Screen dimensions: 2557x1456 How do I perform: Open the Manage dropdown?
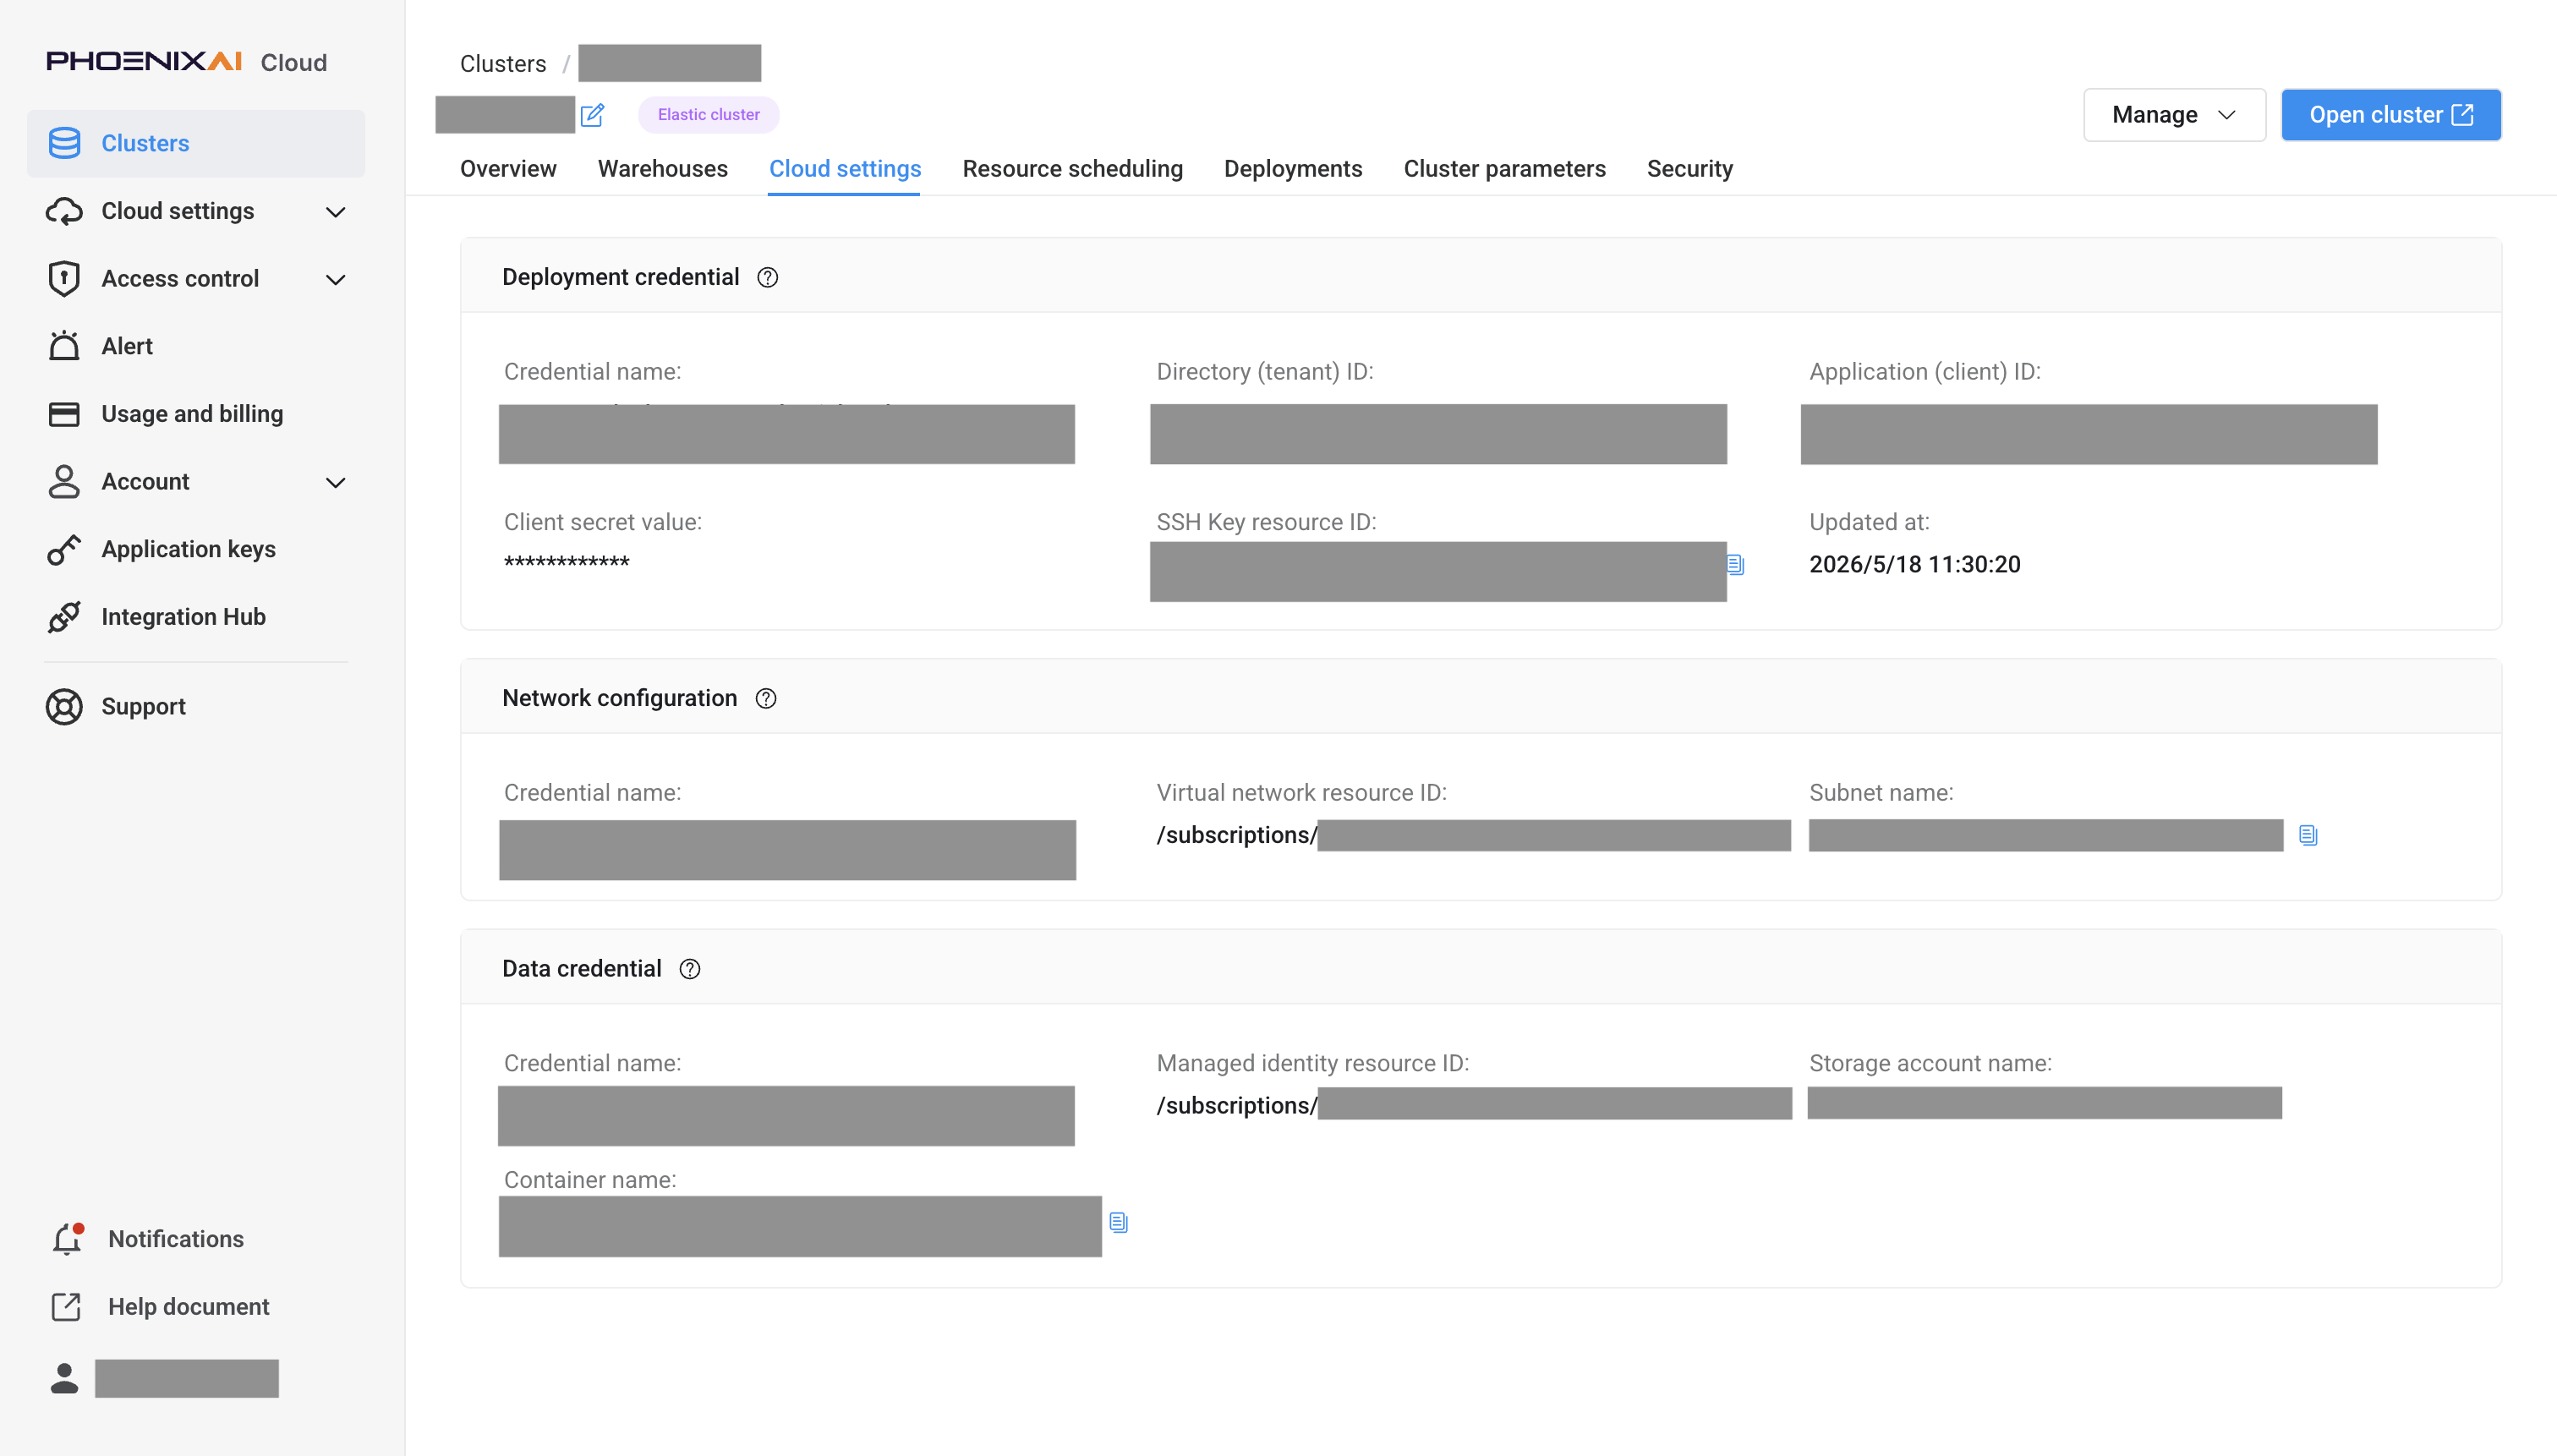tap(2174, 115)
